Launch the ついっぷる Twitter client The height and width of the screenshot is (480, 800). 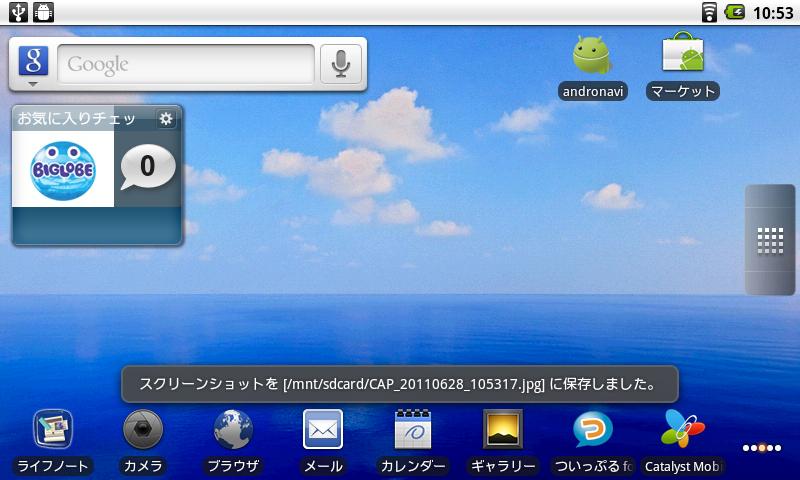coord(593,442)
